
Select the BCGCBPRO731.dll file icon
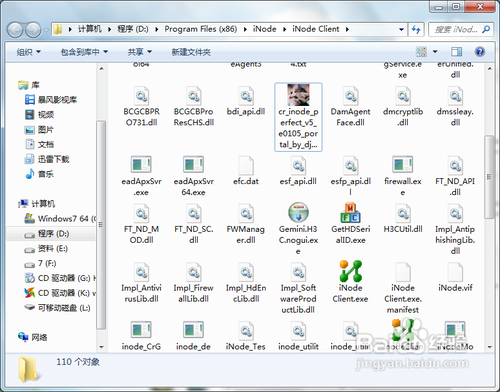(x=141, y=96)
